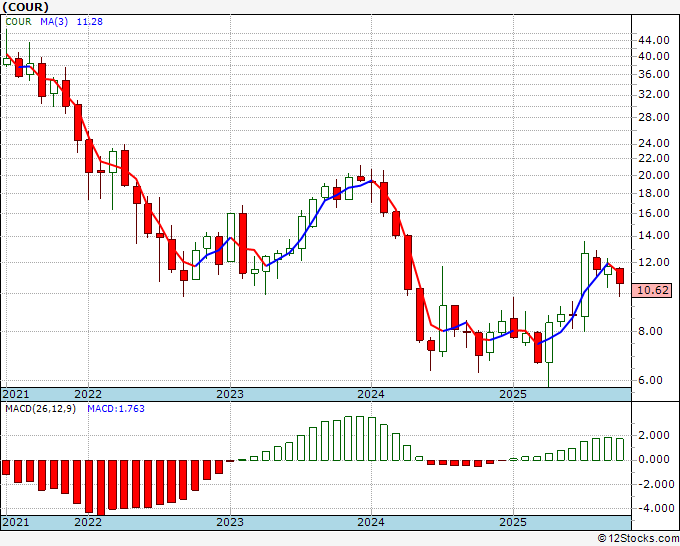Select the MA(3) legend label
Screen dimensions: 680x546
54,22
